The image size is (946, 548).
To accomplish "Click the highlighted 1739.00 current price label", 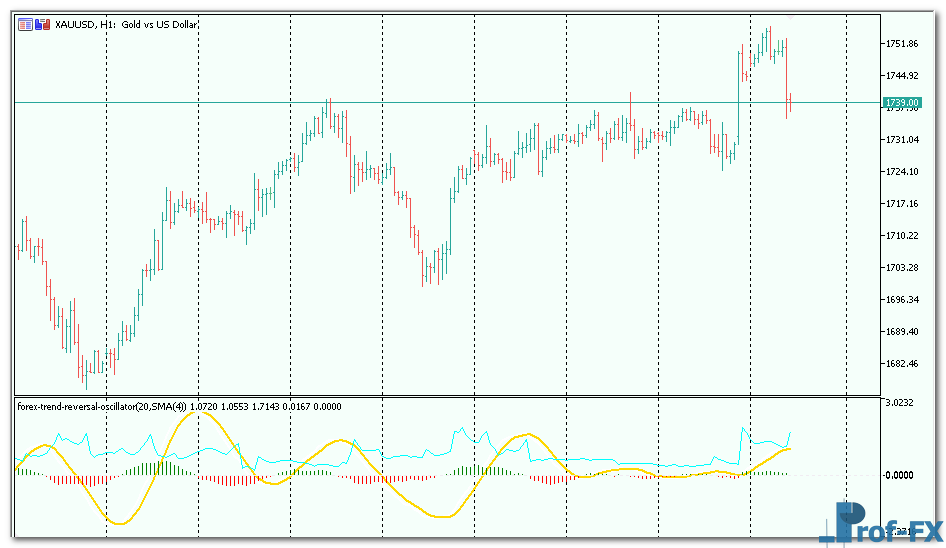I will click(x=901, y=103).
